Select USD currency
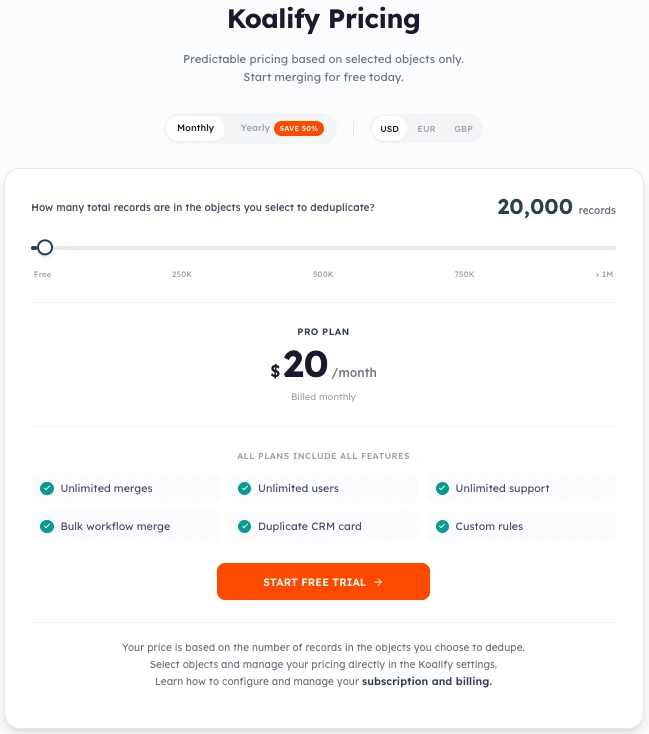 point(390,129)
